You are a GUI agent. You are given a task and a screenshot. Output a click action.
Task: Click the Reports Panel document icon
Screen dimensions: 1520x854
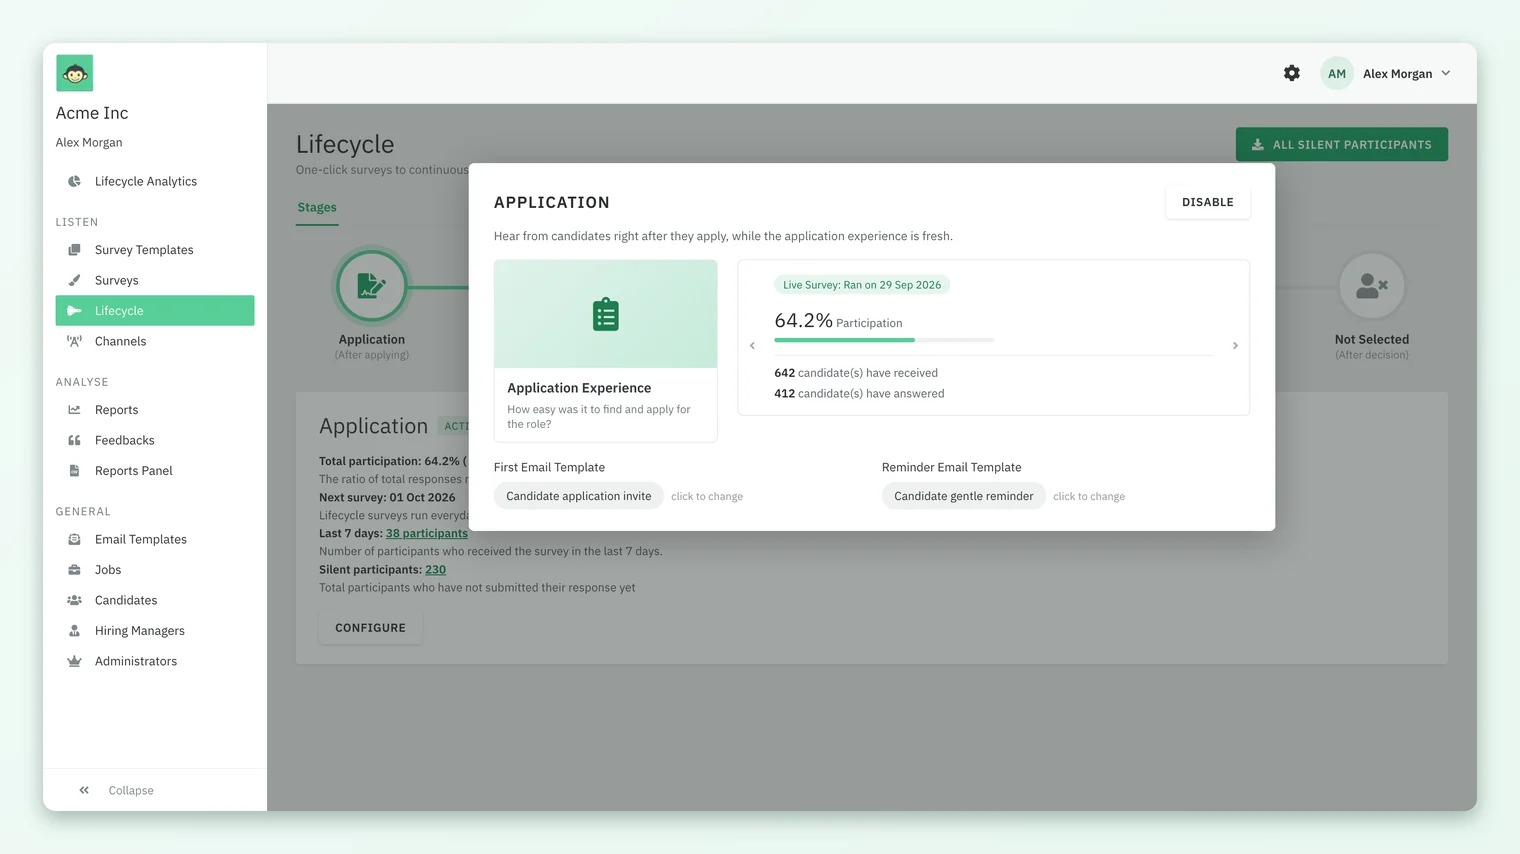(x=74, y=470)
